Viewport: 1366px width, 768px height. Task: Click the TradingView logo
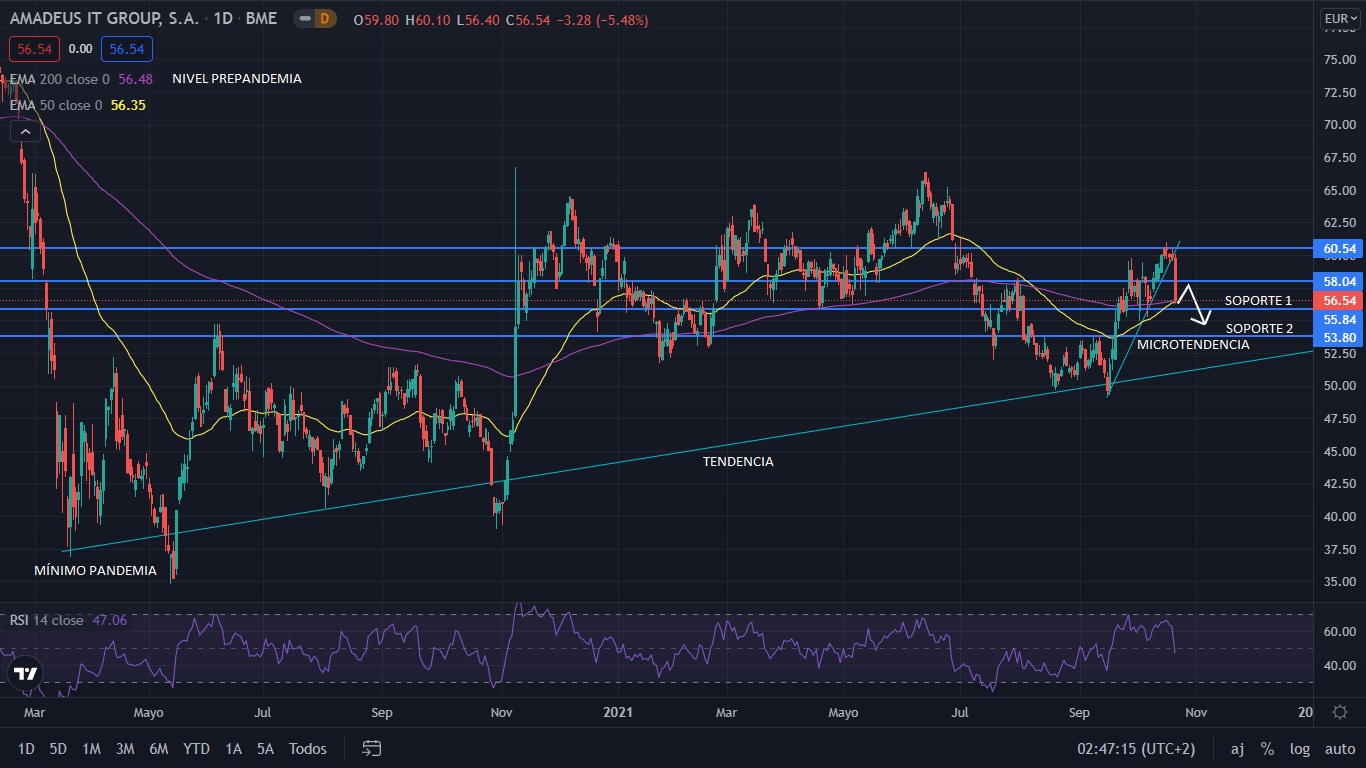coord(25,673)
